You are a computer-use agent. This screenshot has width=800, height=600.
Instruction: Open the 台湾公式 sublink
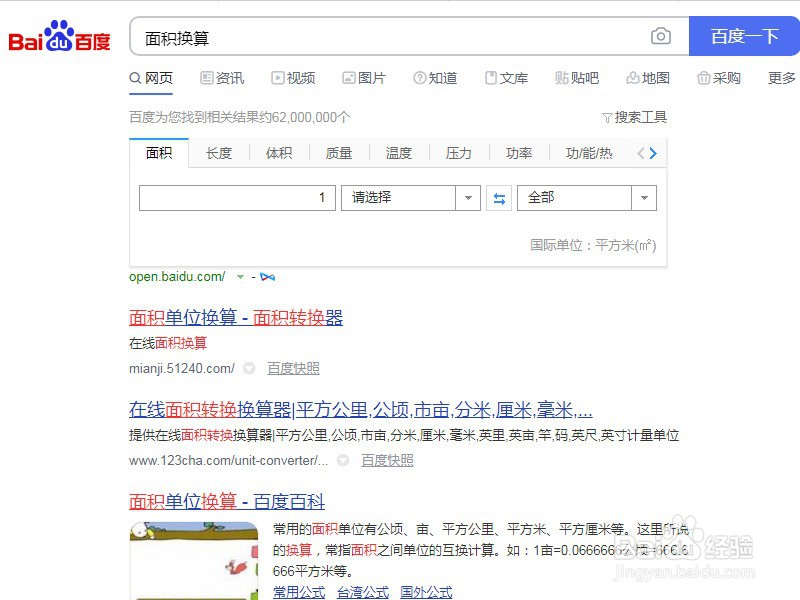[363, 592]
